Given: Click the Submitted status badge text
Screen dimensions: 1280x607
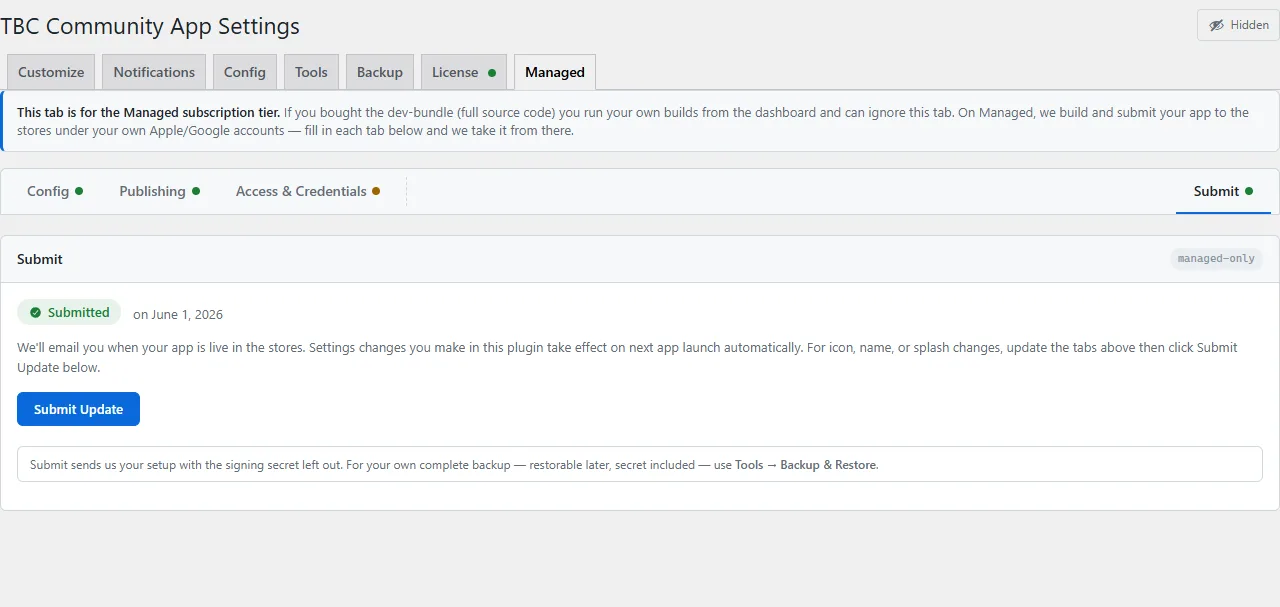Looking at the screenshot, I should [79, 312].
